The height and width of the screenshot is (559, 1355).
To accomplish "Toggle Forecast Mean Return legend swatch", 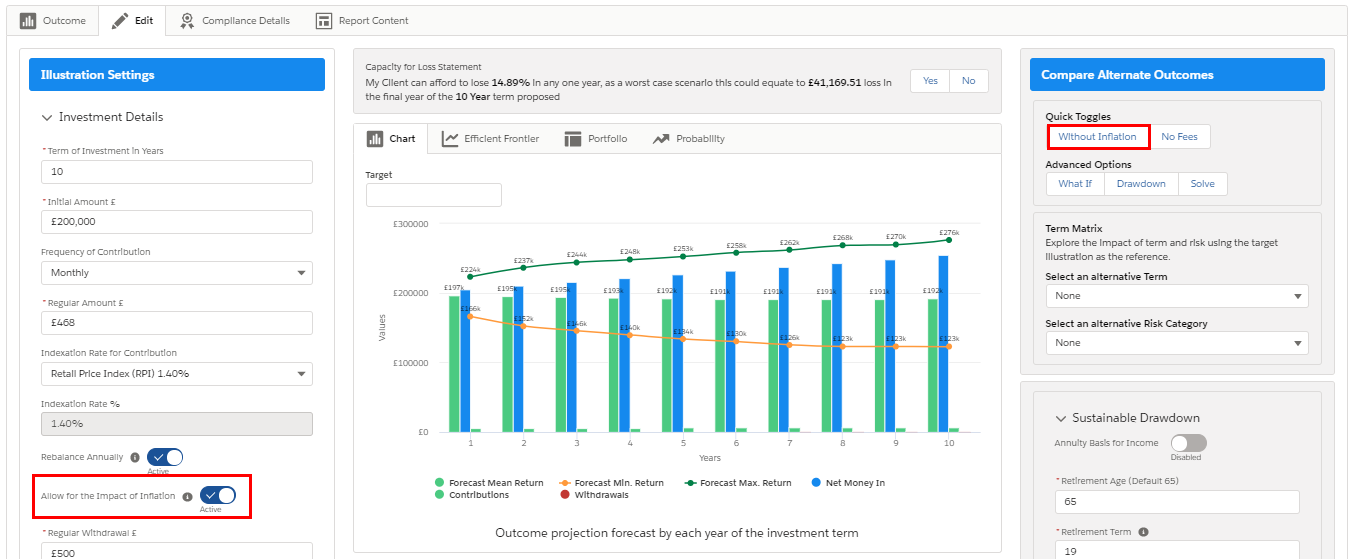I will [441, 483].
